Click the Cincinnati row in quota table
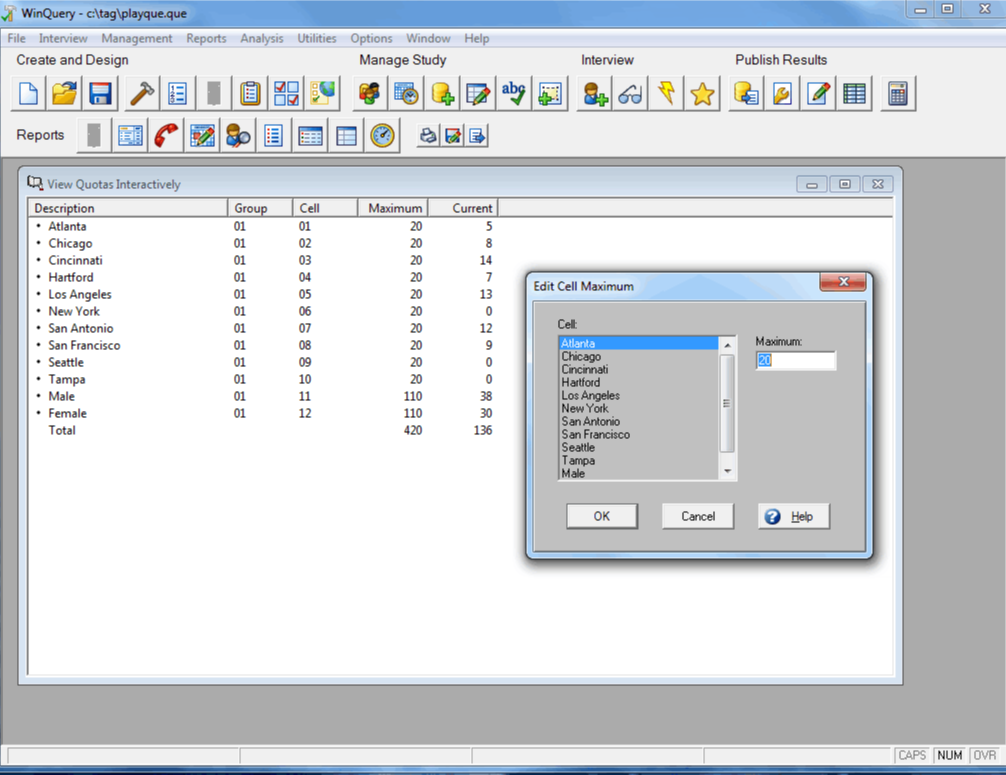The height and width of the screenshot is (775, 1006). click(263, 260)
